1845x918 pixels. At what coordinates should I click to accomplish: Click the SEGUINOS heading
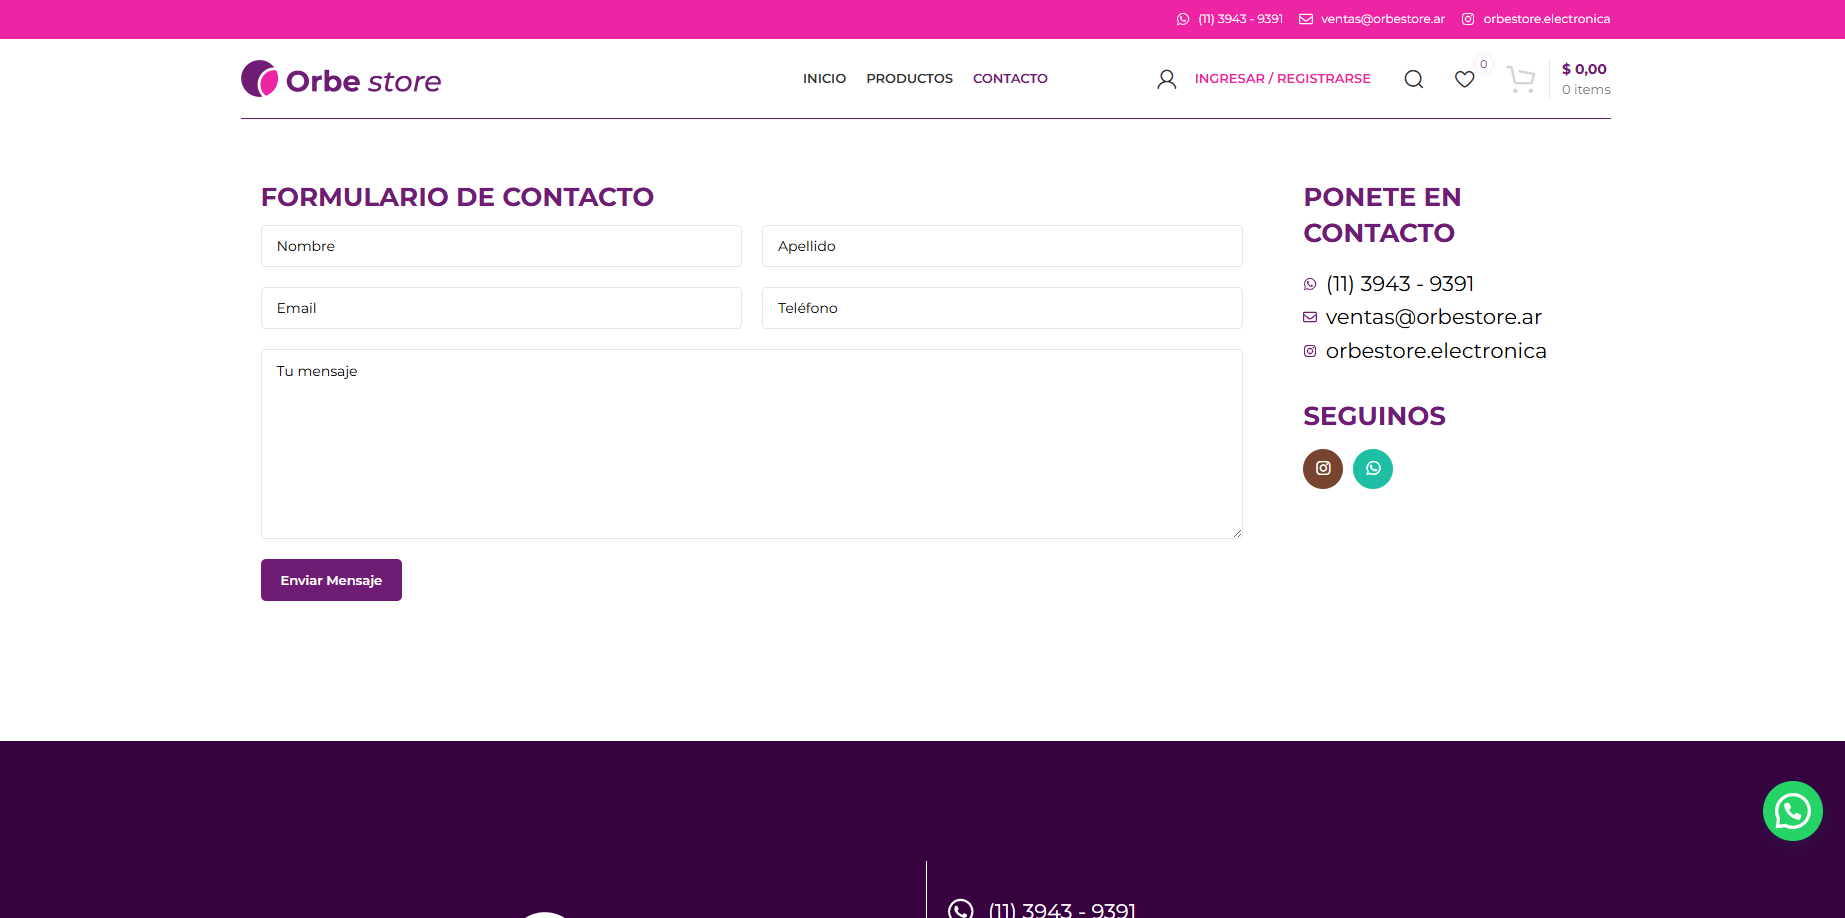click(x=1374, y=416)
